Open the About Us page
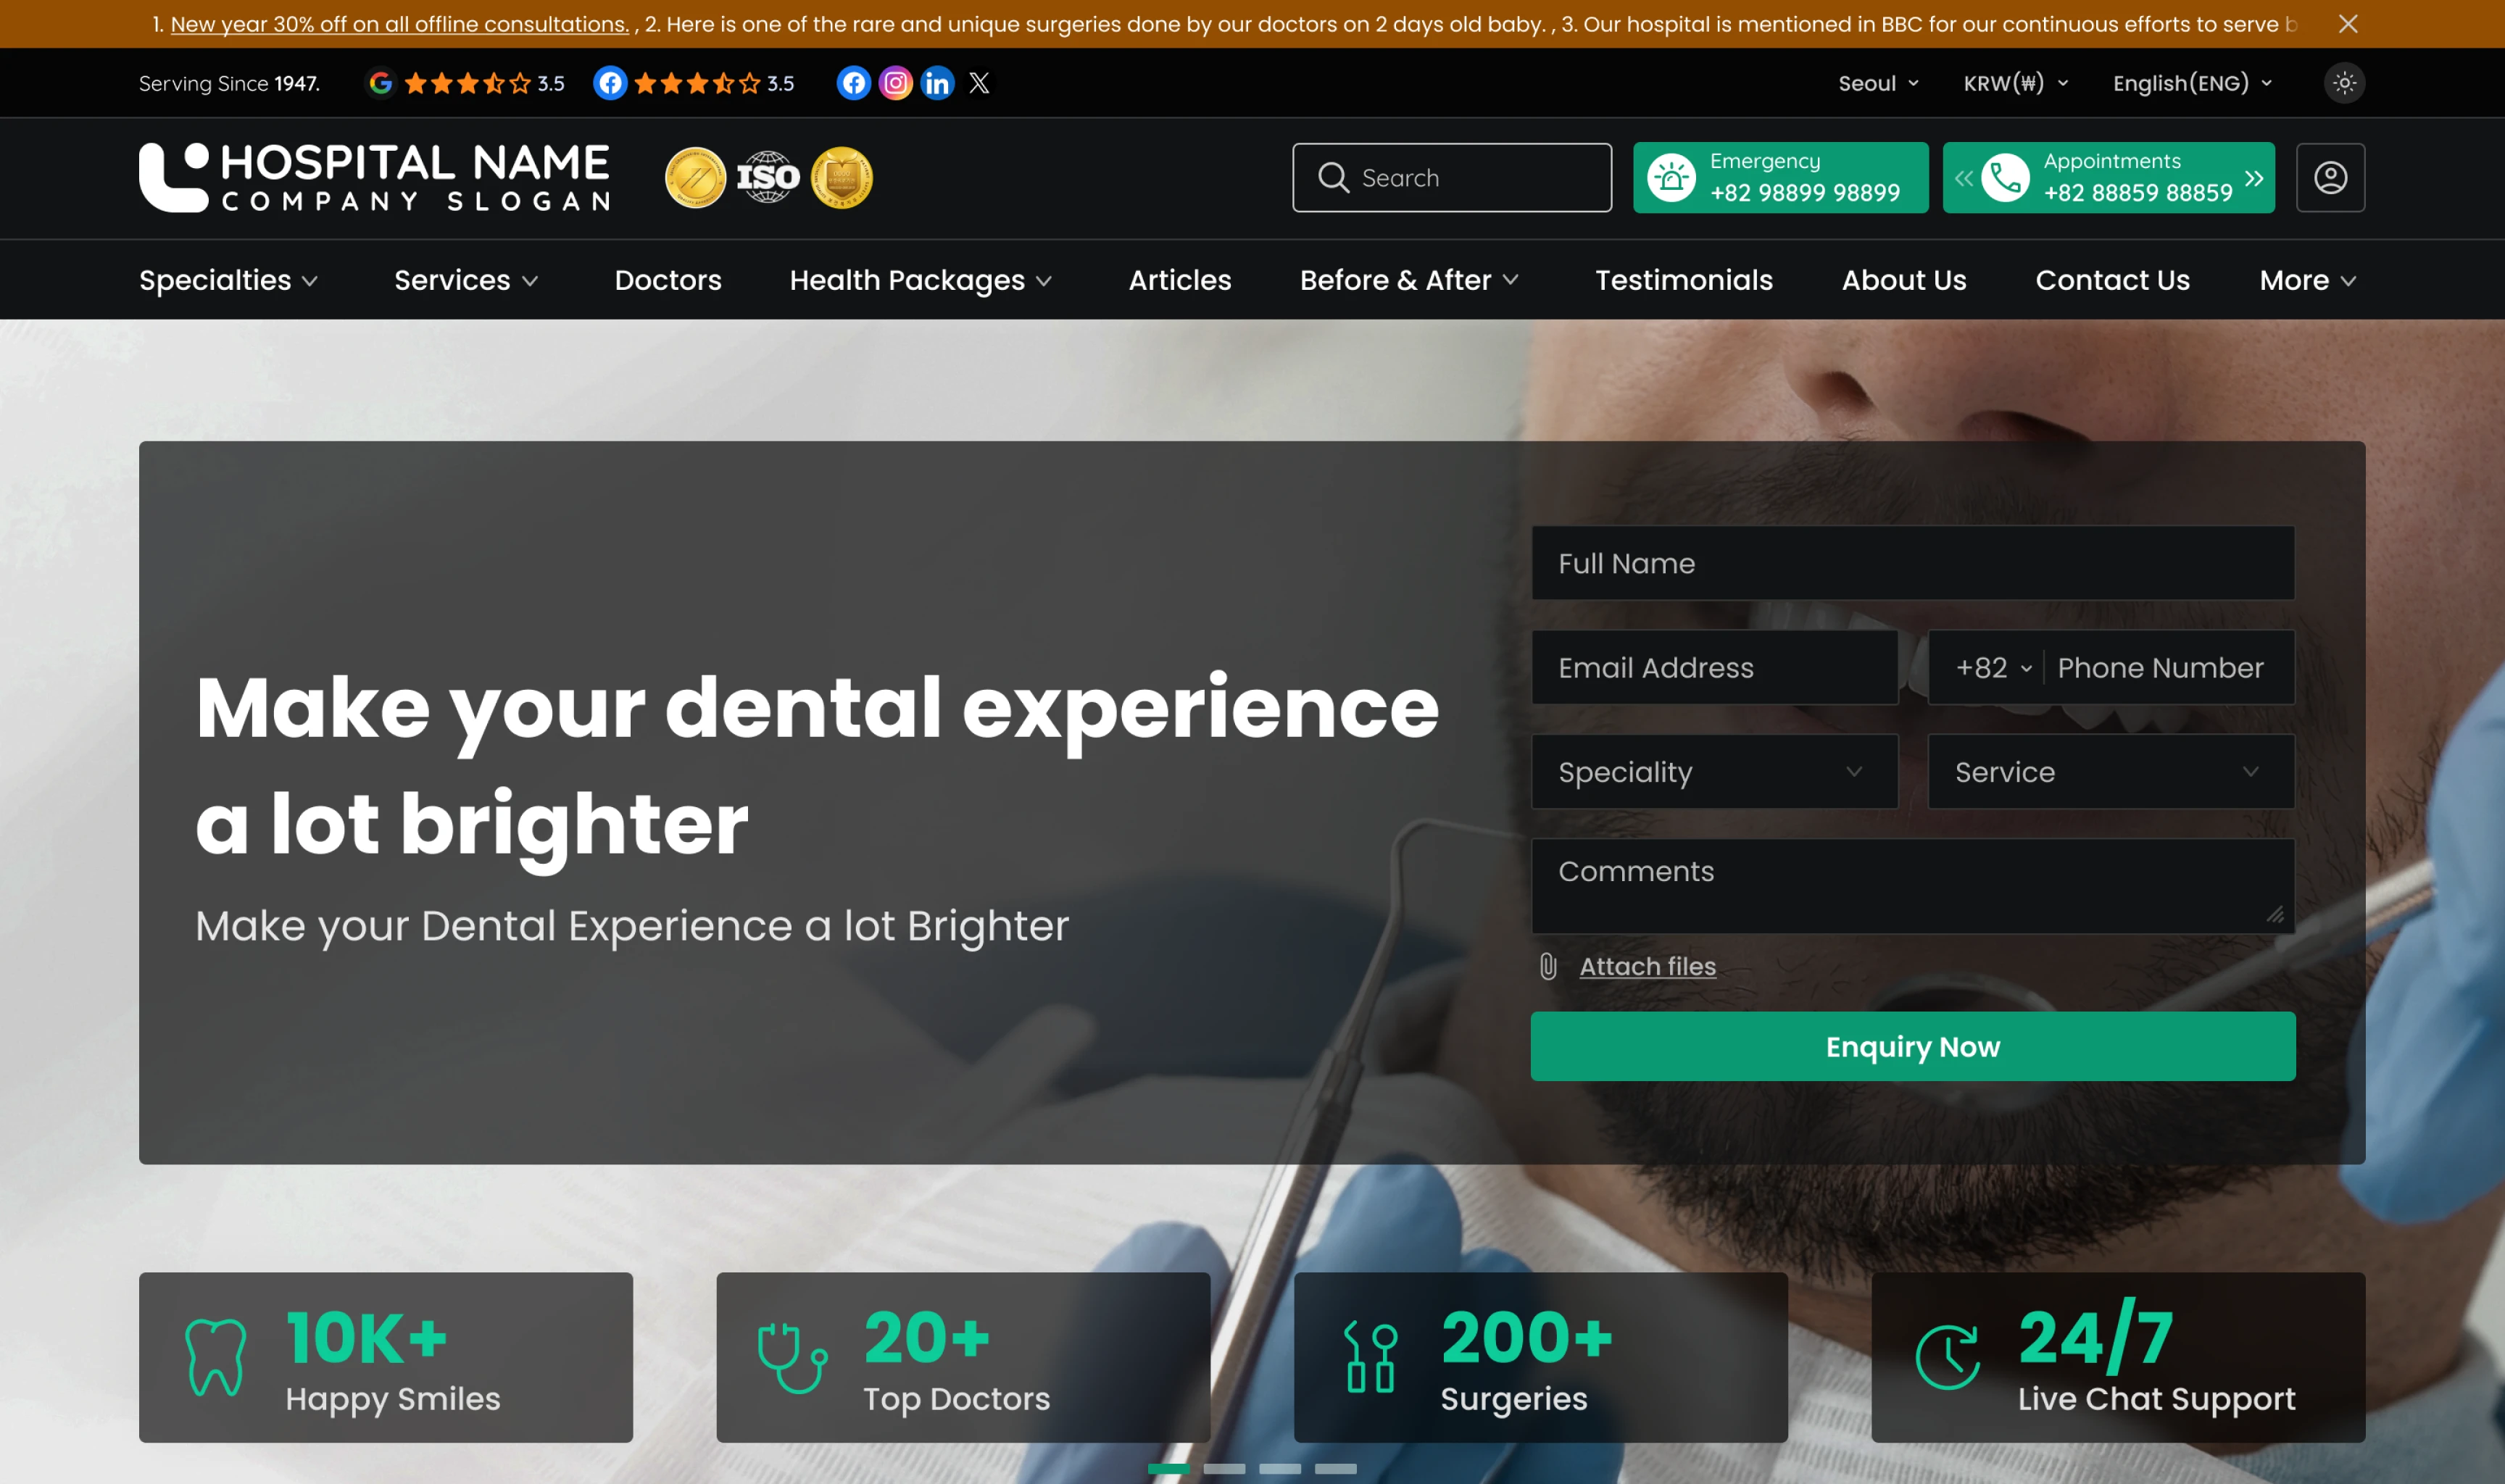The image size is (2505, 1484). coord(1903,280)
